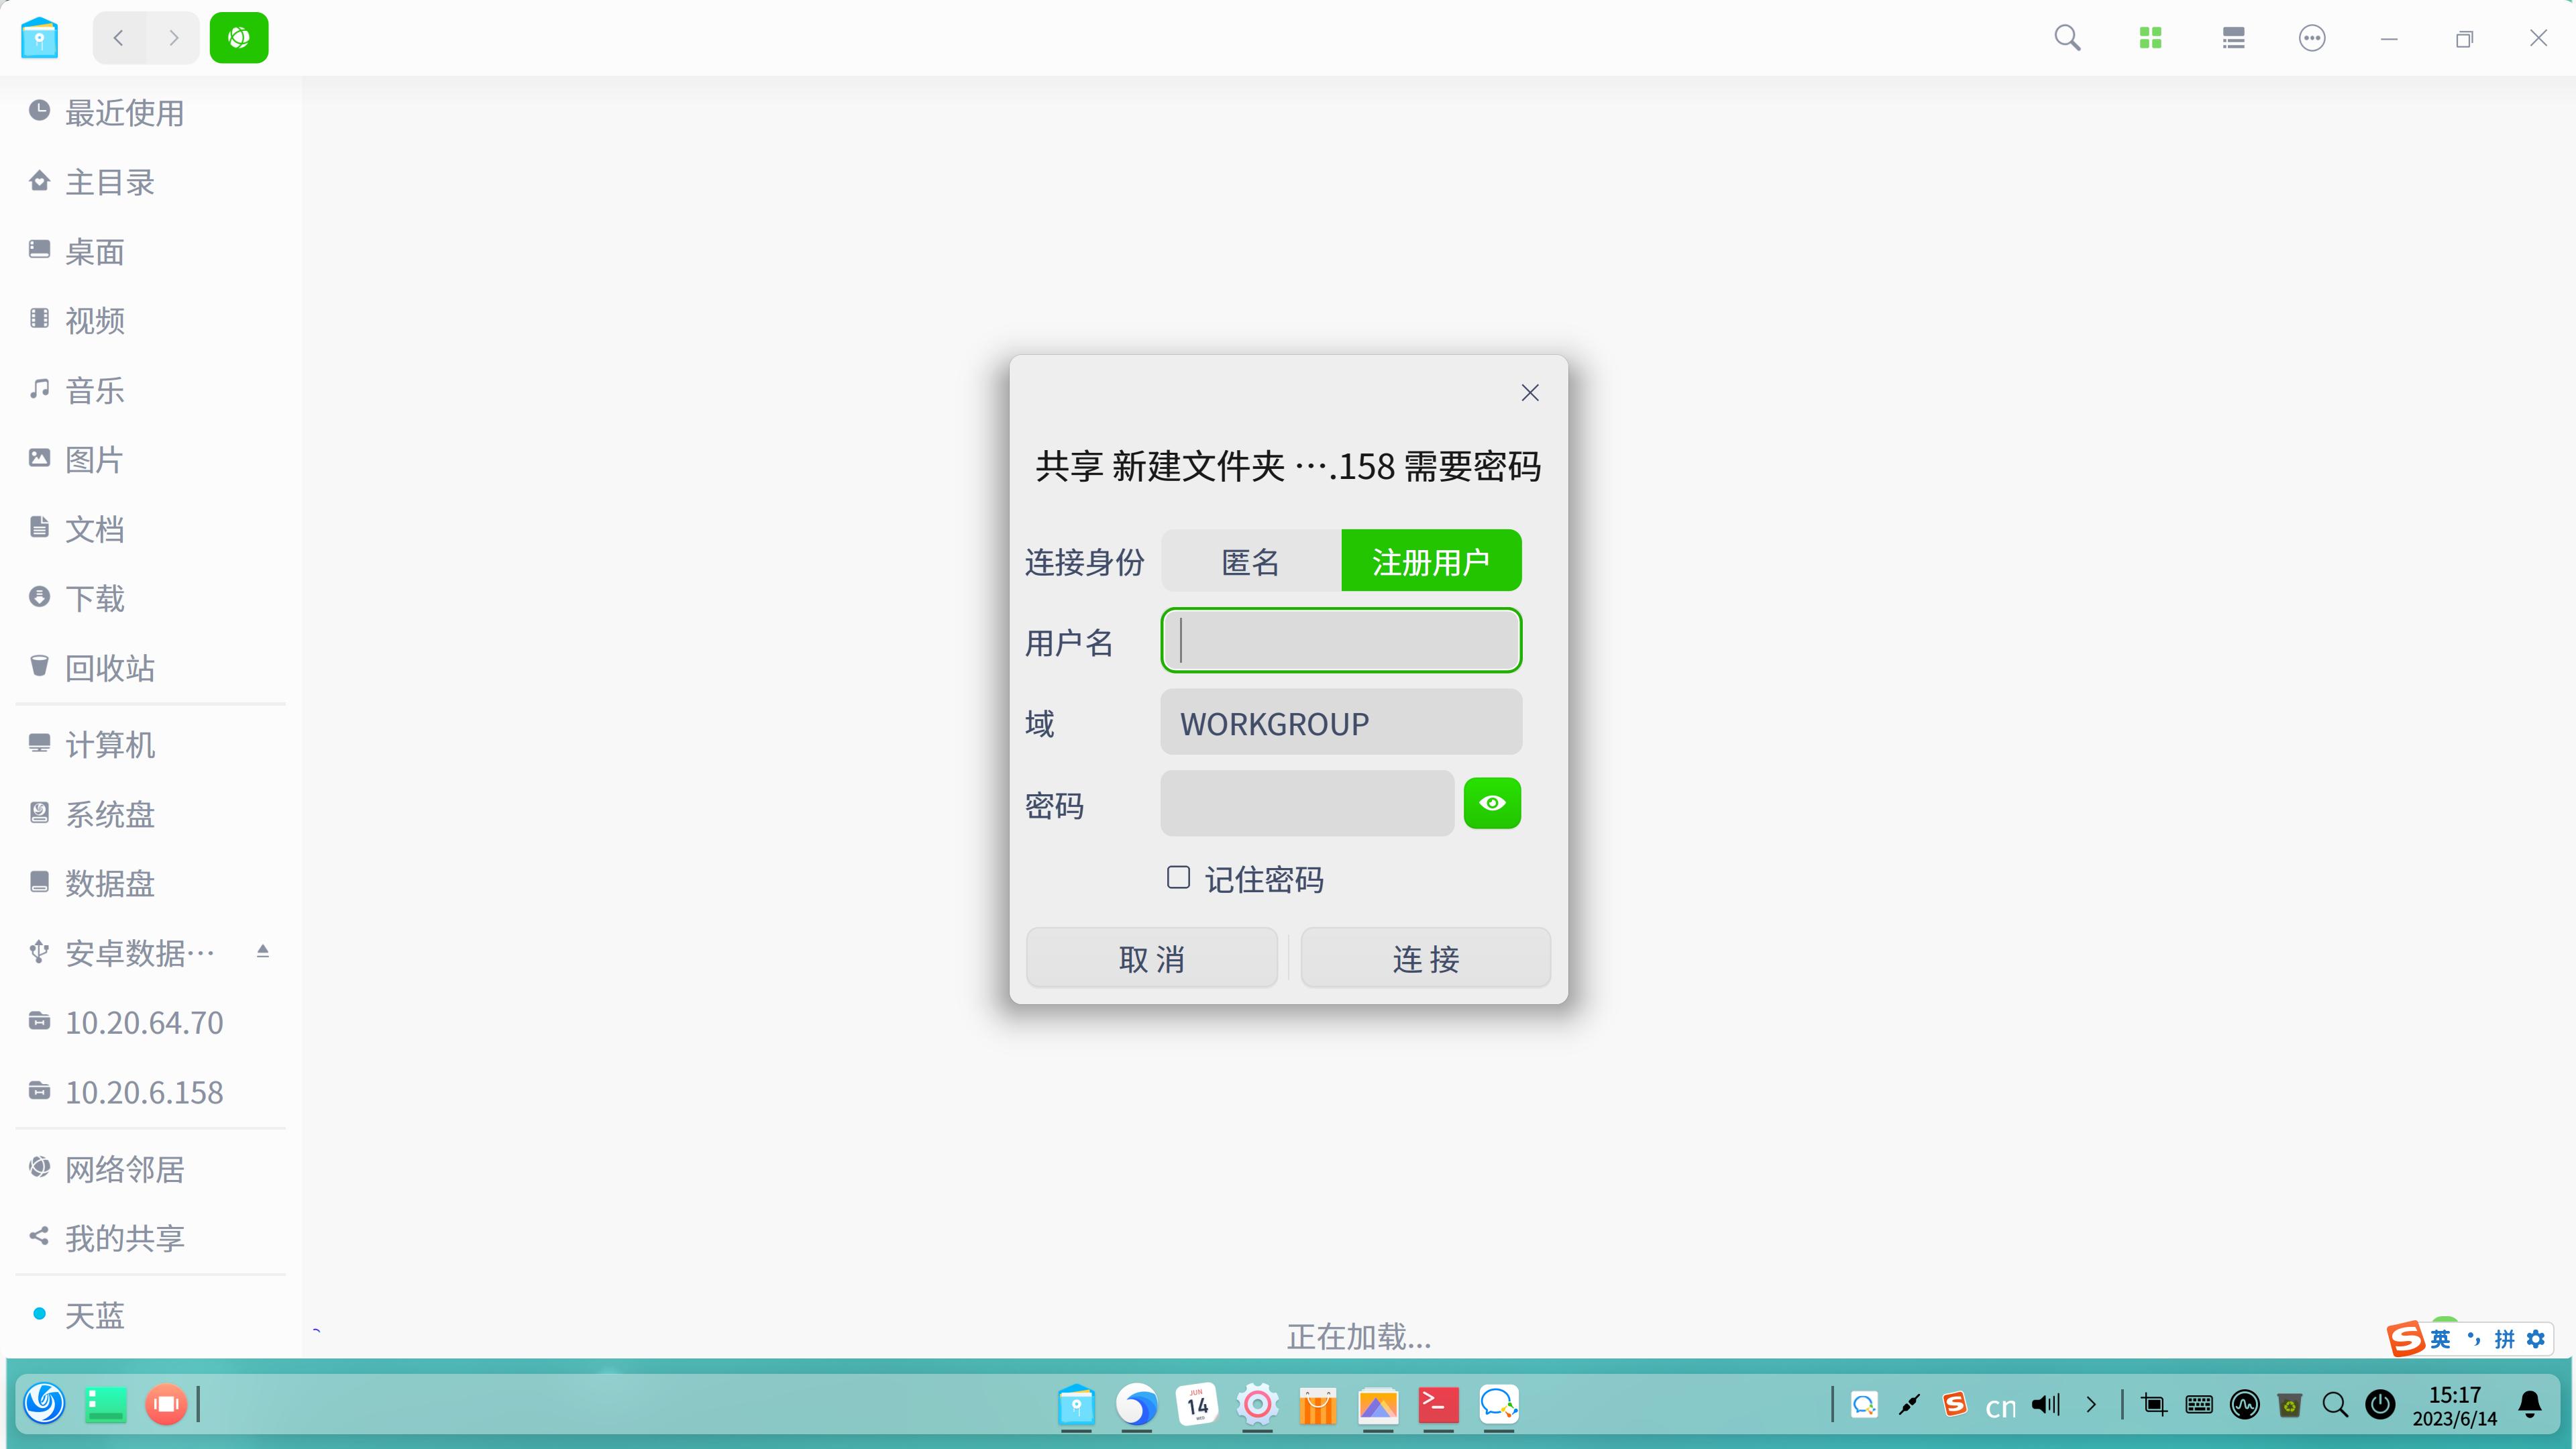Select the 天蓝 tag in the sidebar
The width and height of the screenshot is (2576, 1449).
(151, 1315)
